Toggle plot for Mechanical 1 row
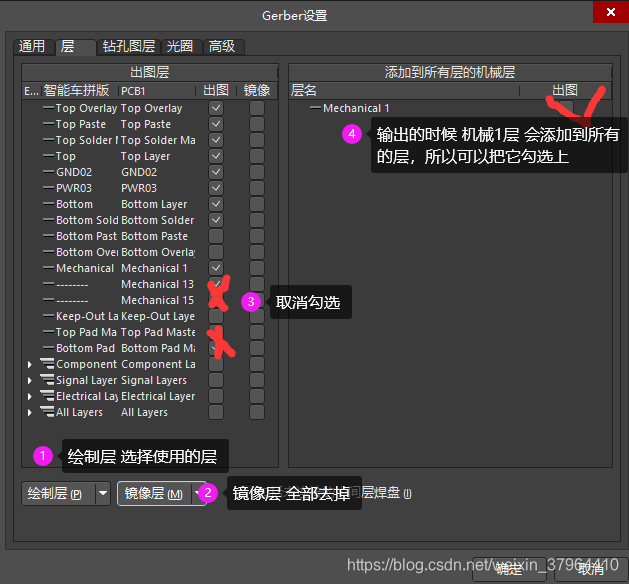 (216, 268)
